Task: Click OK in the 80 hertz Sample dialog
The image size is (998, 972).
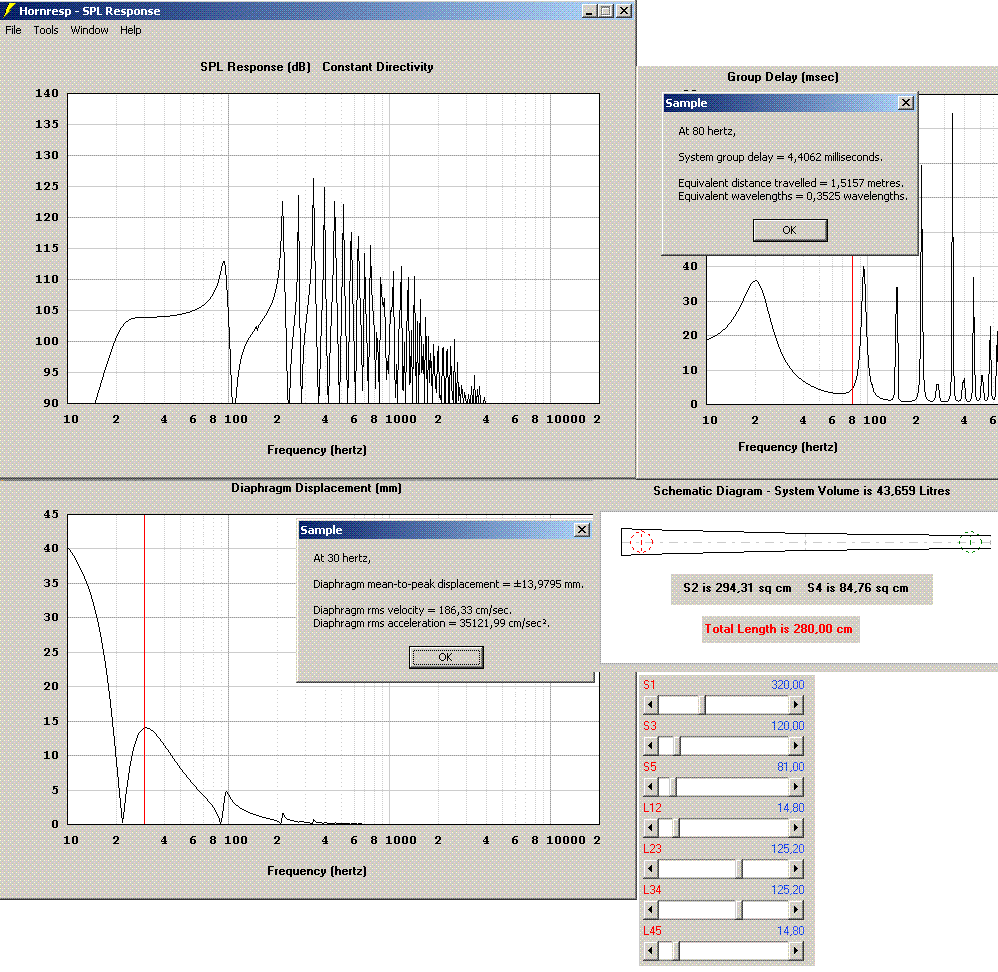Action: [x=790, y=230]
